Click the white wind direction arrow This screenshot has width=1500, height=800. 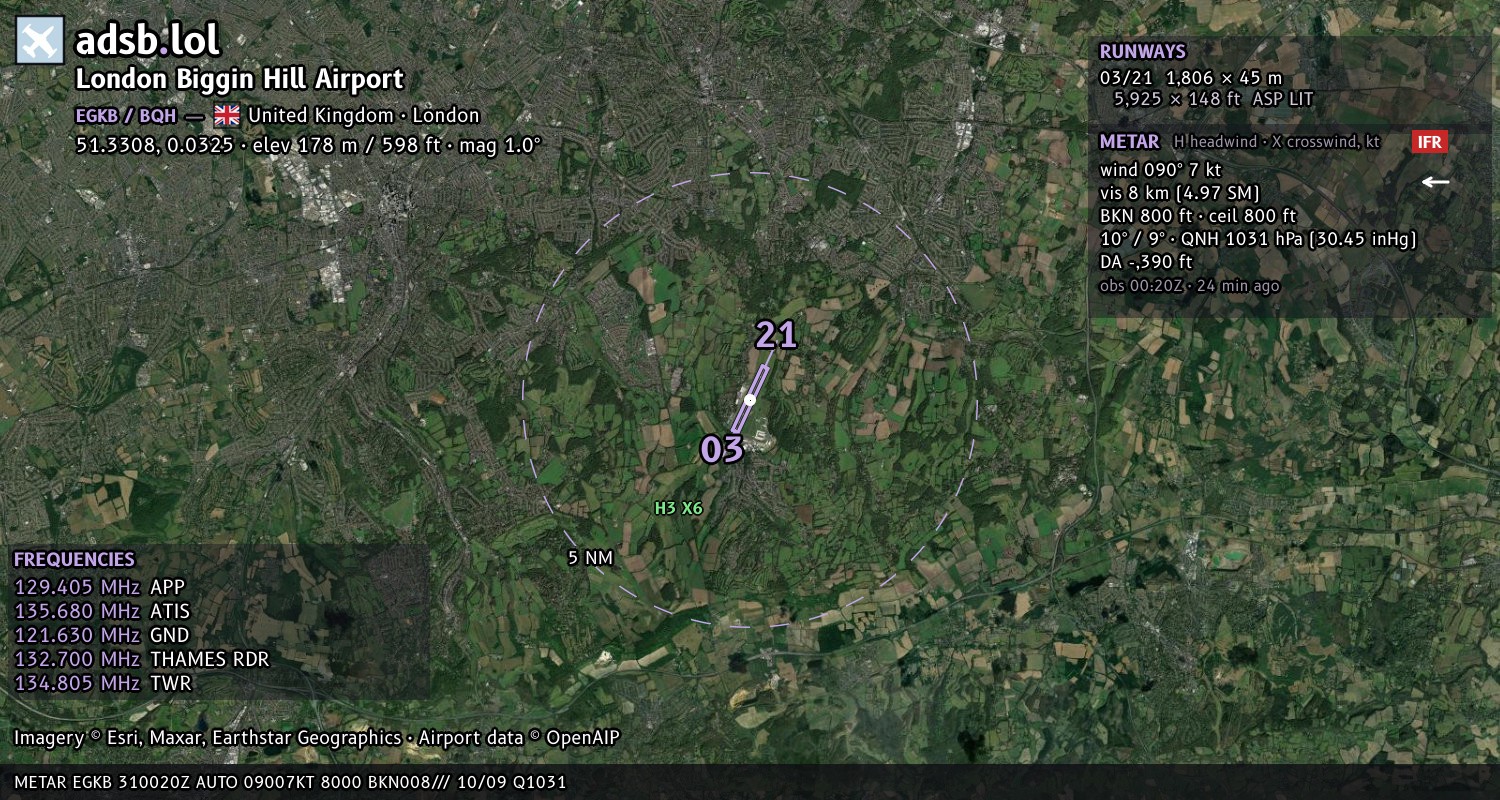1436,182
